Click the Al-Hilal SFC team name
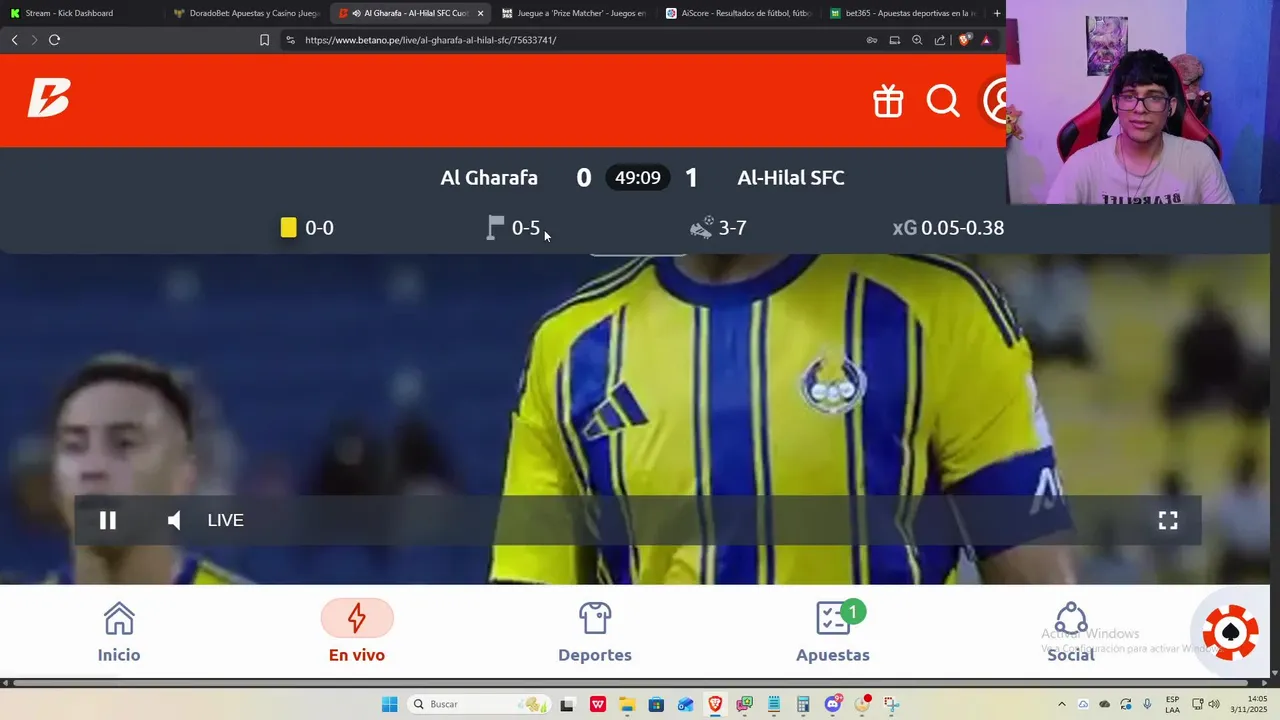 [x=791, y=178]
